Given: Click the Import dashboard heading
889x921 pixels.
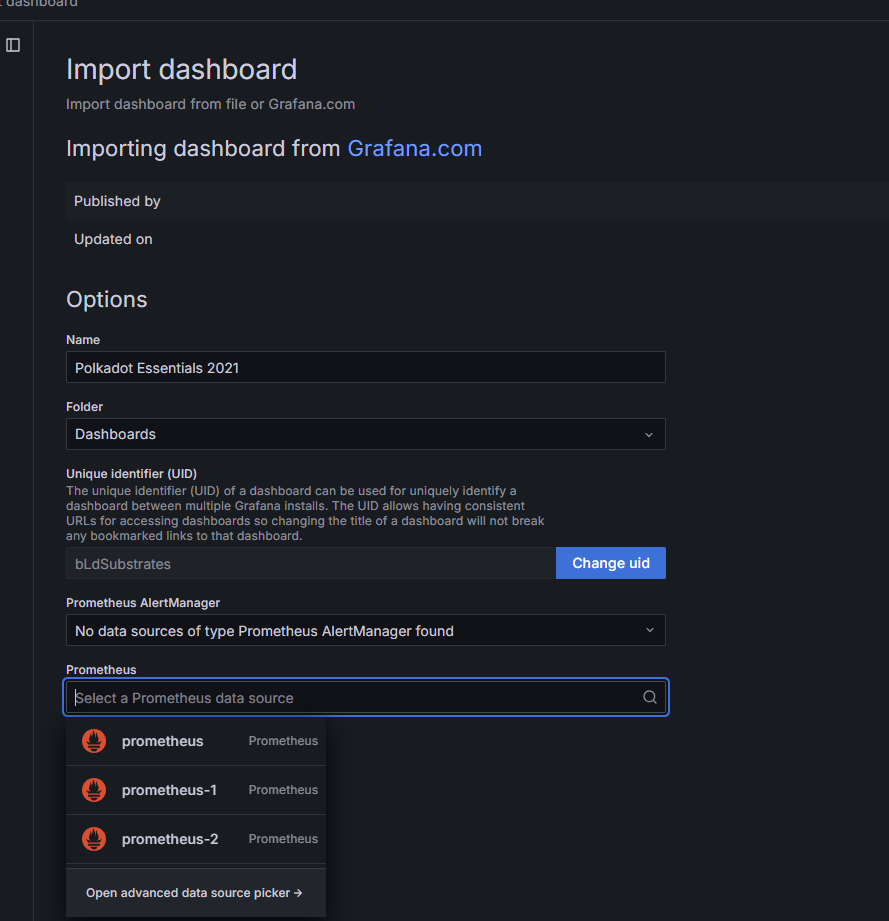Looking at the screenshot, I should [181, 69].
